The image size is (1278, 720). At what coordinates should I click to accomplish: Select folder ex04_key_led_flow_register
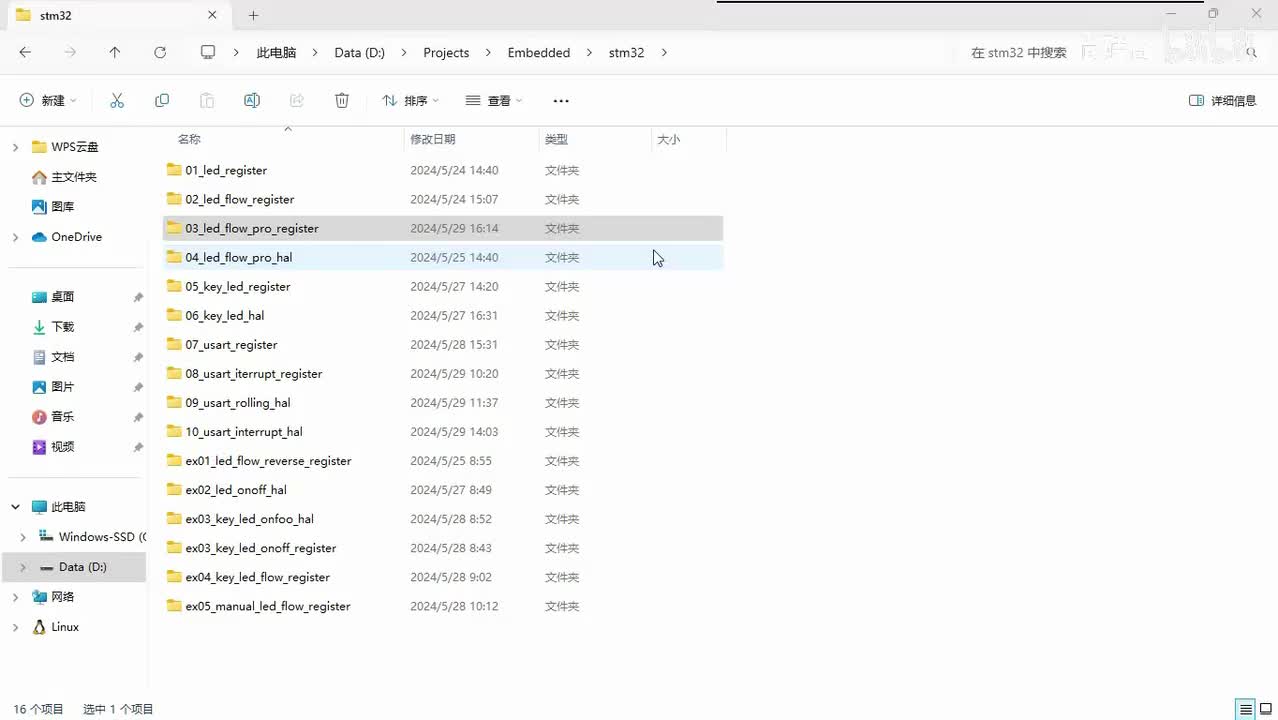(443, 576)
